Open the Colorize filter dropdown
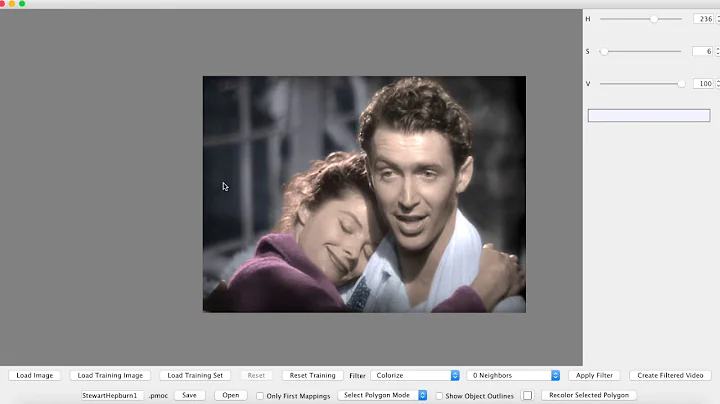The image size is (720, 404). (415, 375)
